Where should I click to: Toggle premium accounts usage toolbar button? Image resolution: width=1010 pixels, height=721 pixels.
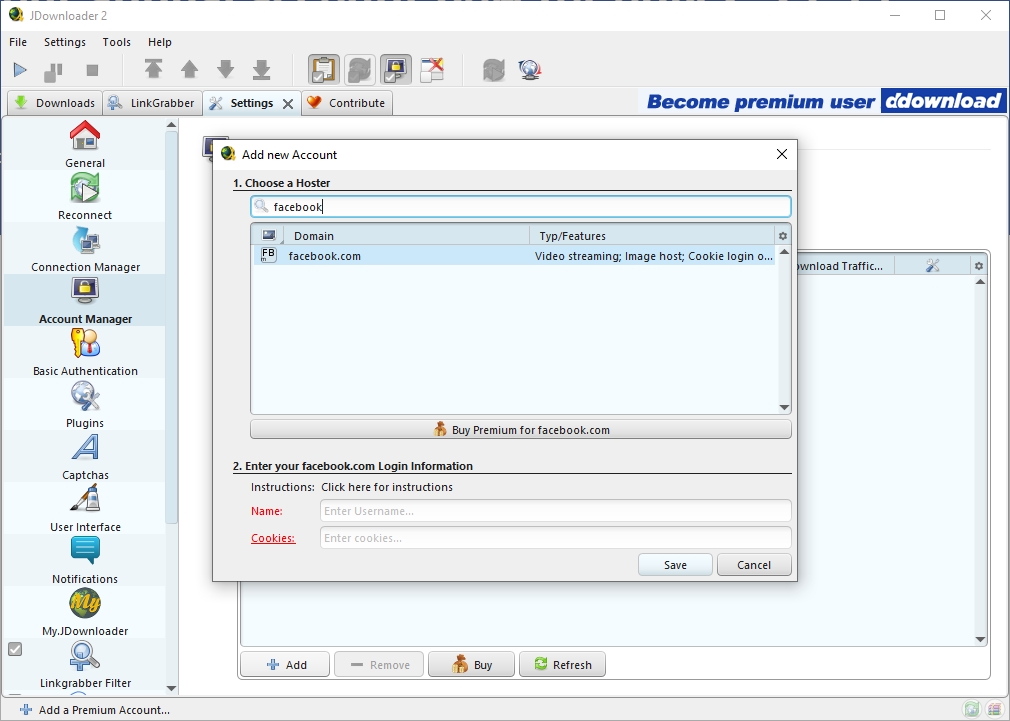[396, 70]
